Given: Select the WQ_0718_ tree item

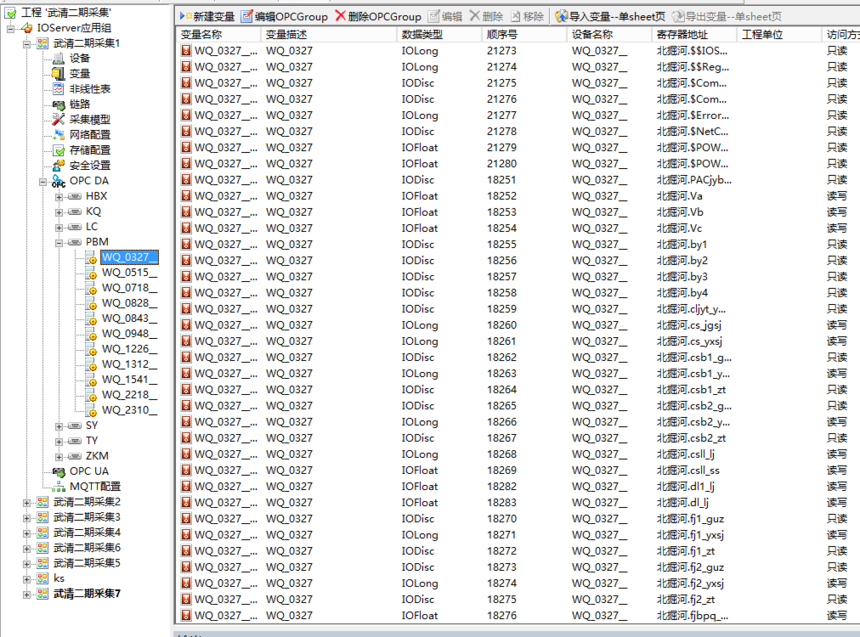Looking at the screenshot, I should (129, 288).
